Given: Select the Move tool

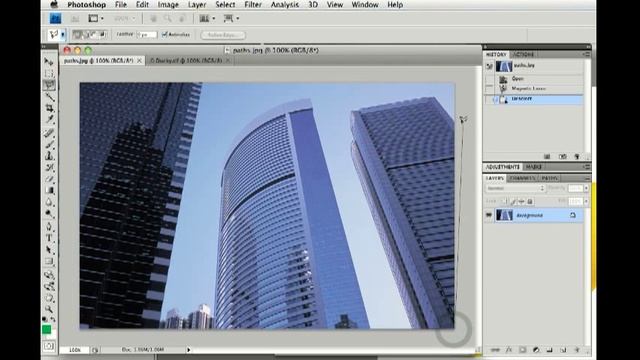Looking at the screenshot, I should (49, 62).
